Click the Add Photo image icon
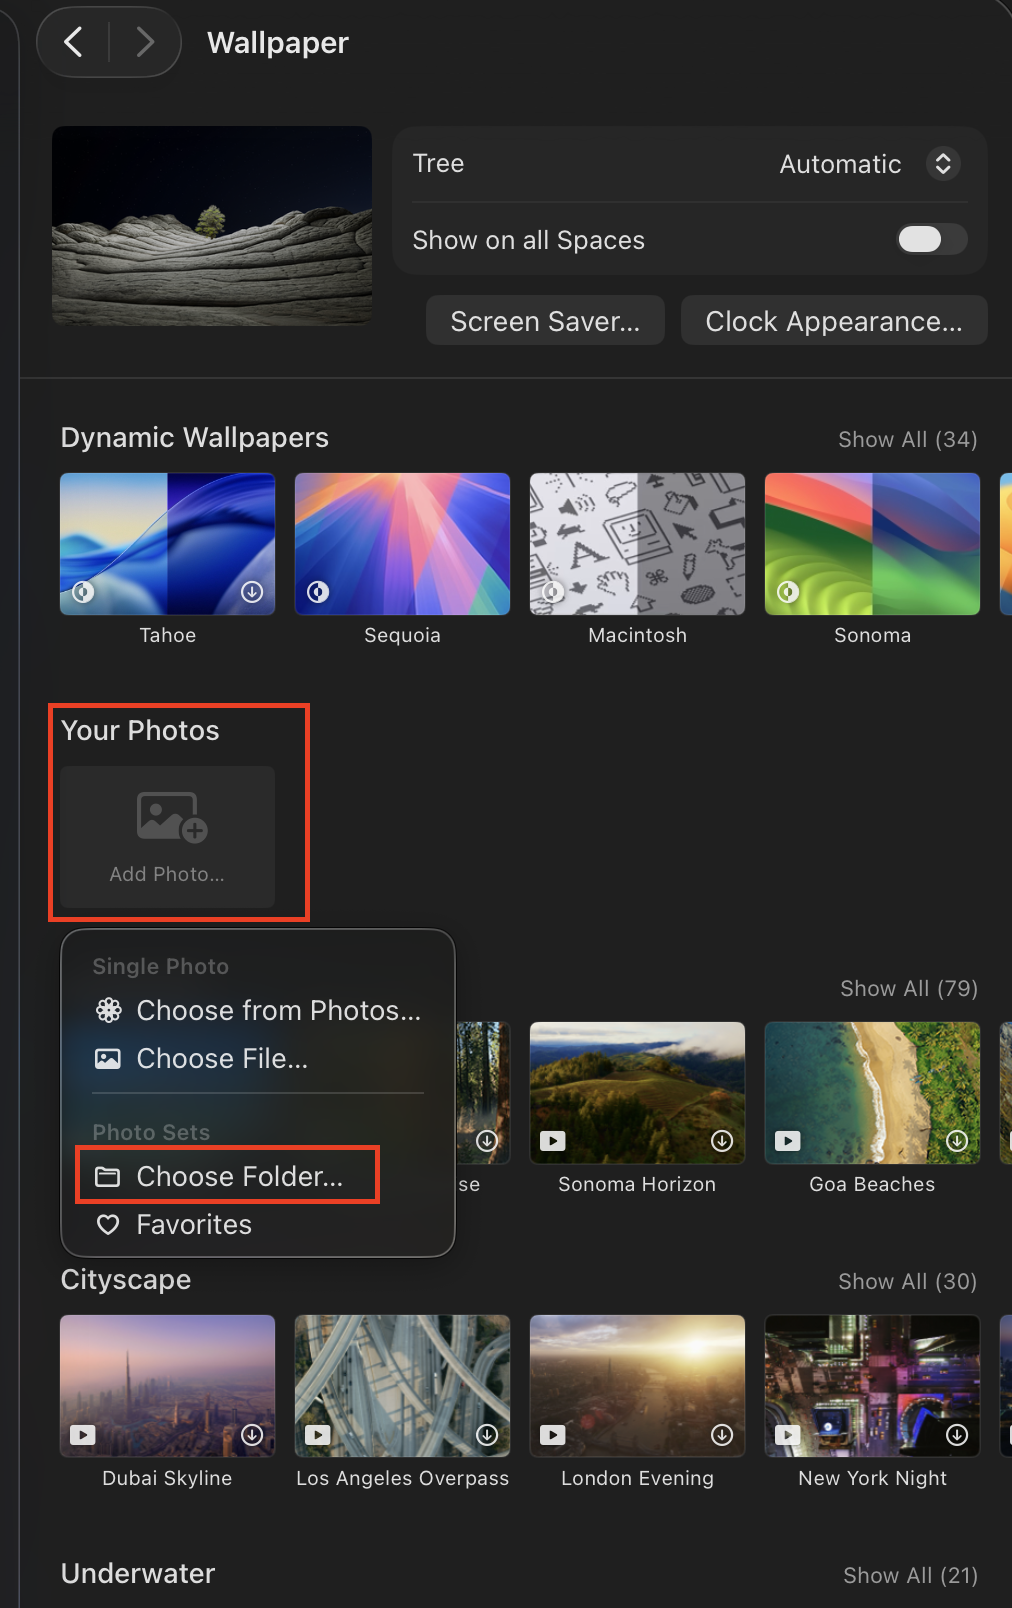Image resolution: width=1012 pixels, height=1608 pixels. [171, 817]
